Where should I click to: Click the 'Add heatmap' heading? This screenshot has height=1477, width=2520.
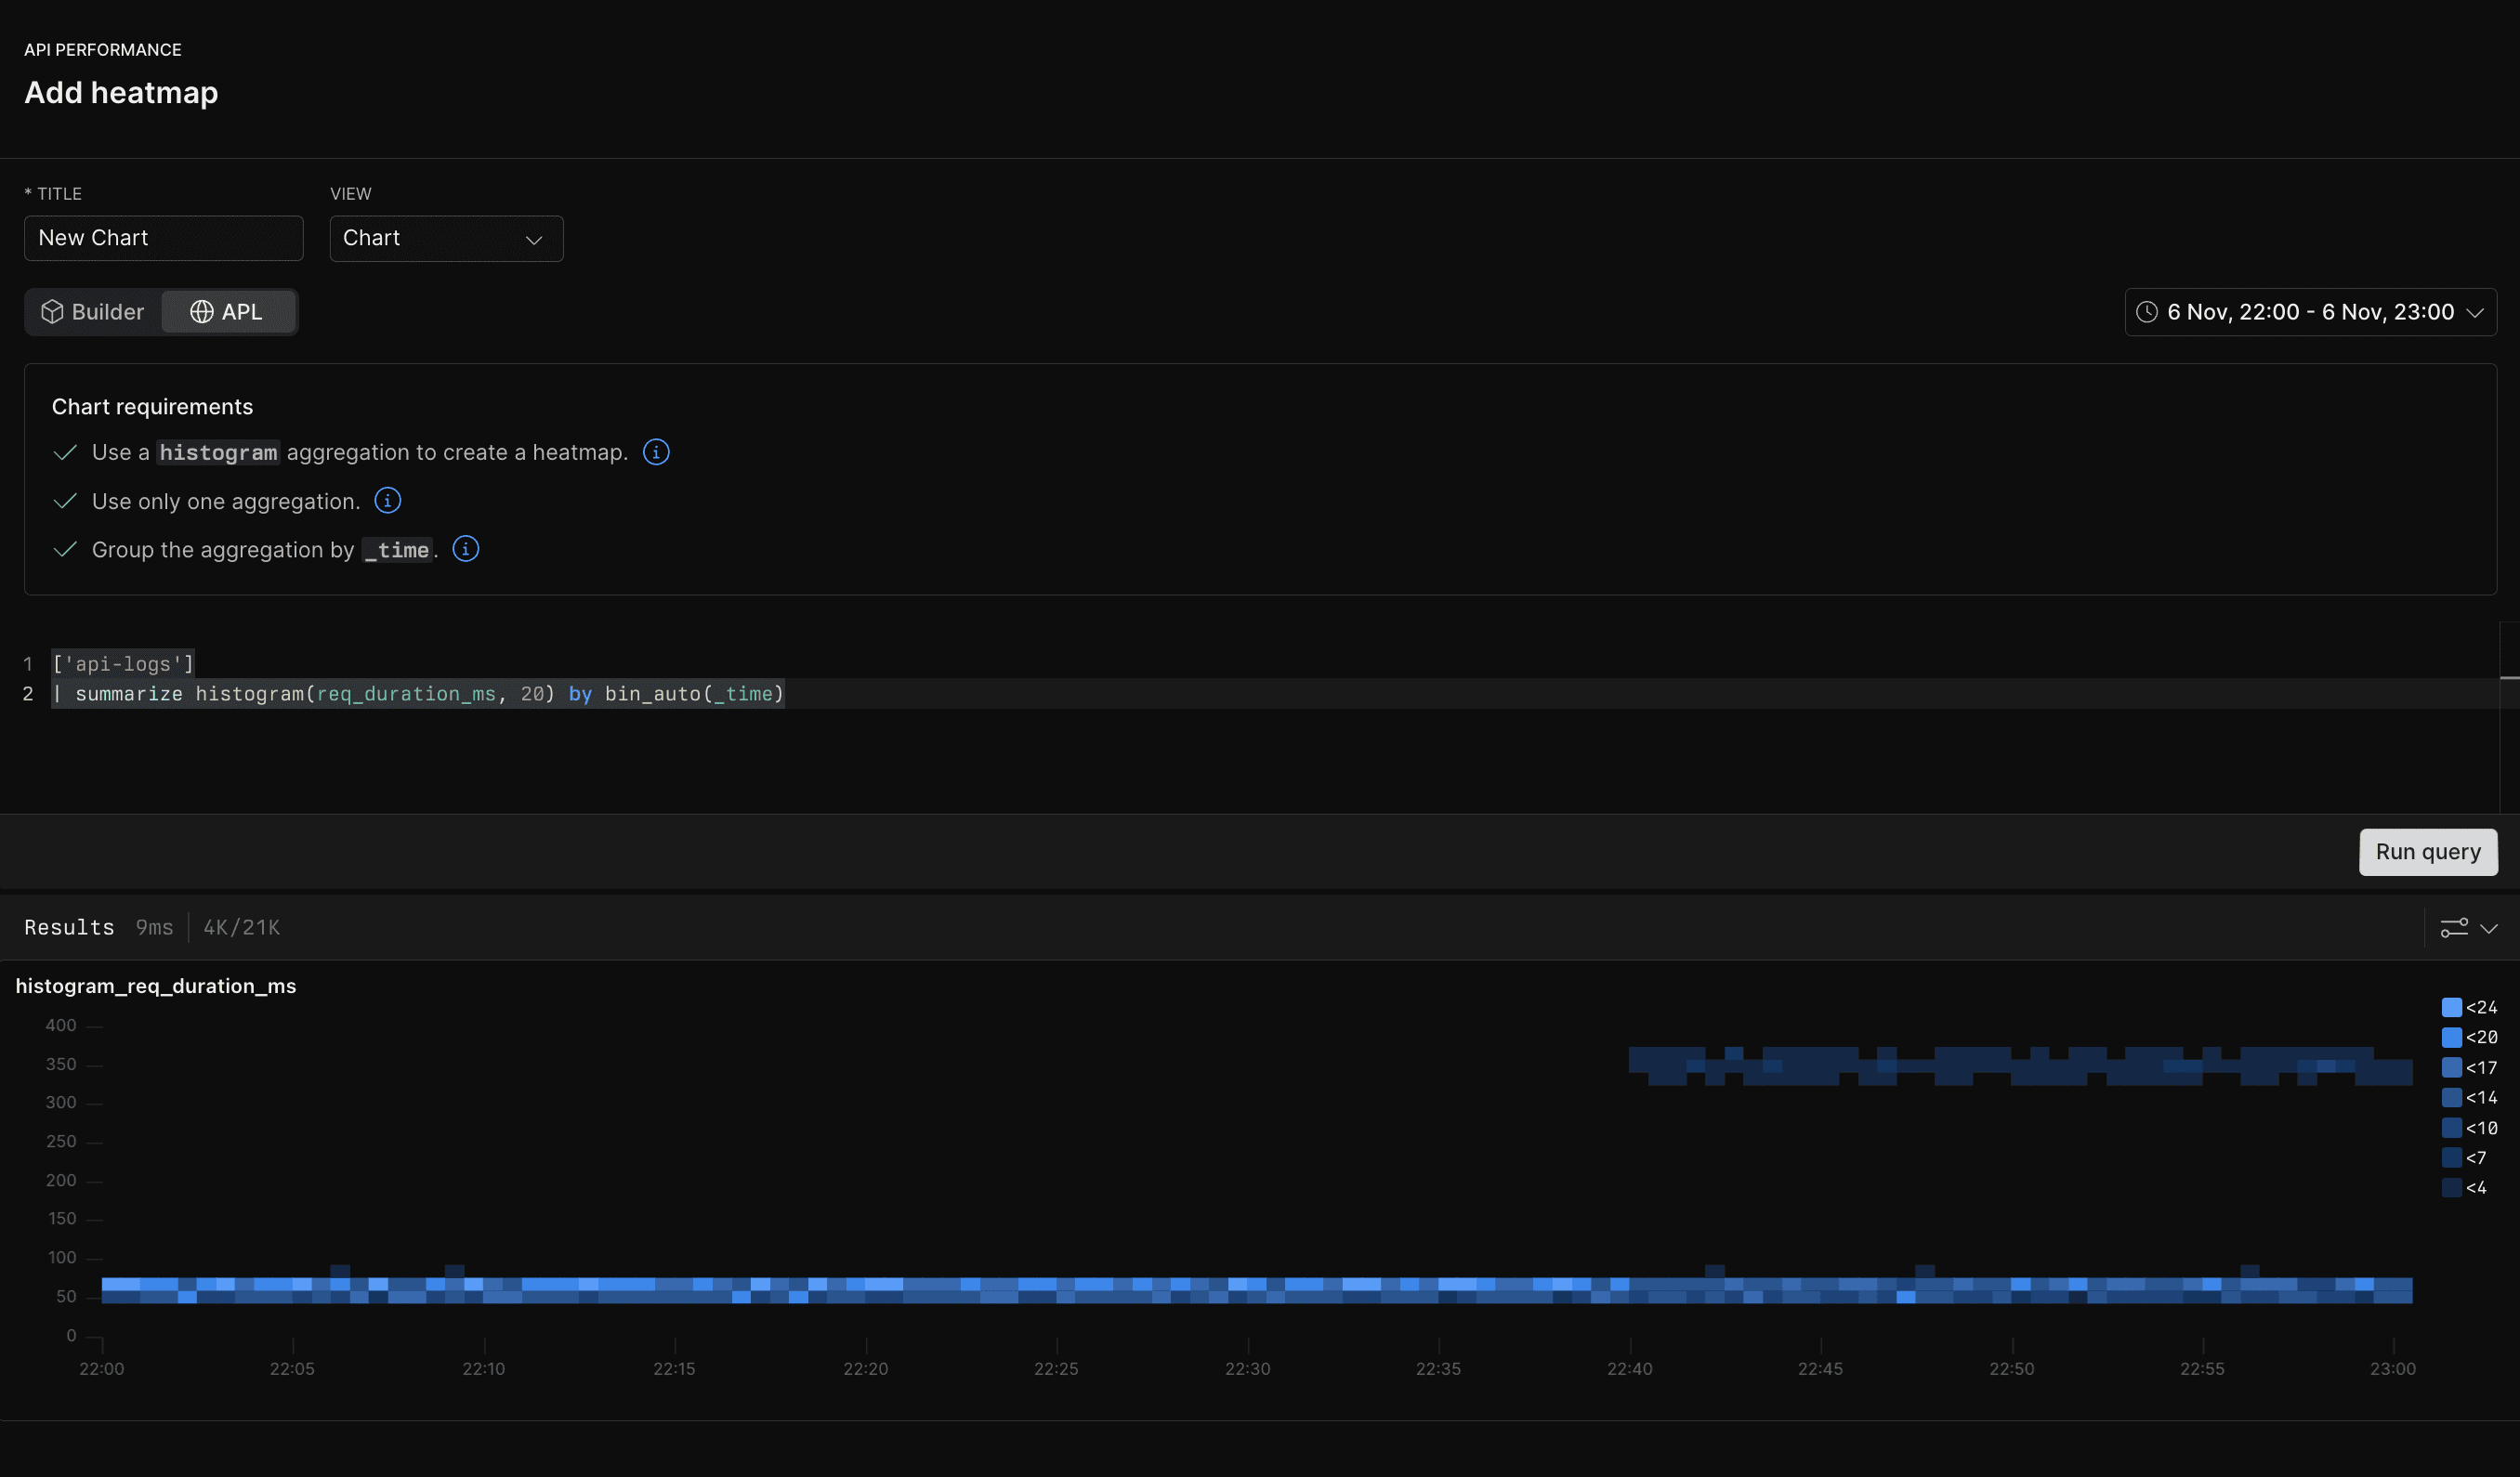[121, 93]
